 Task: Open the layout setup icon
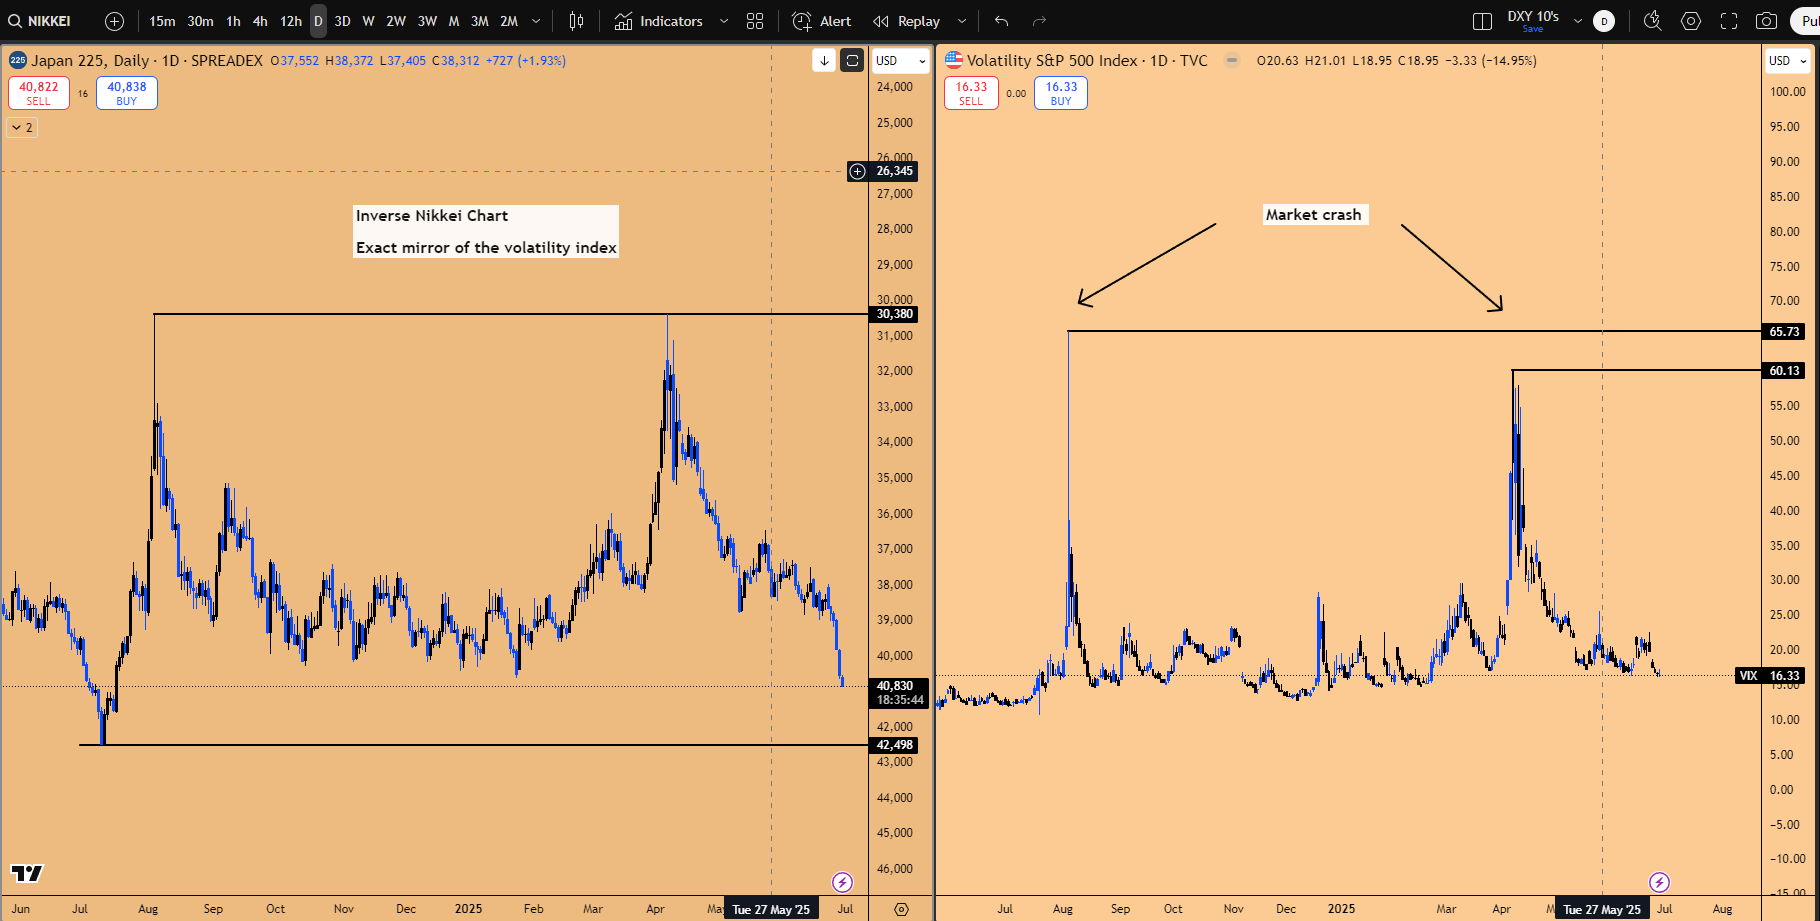[1482, 21]
